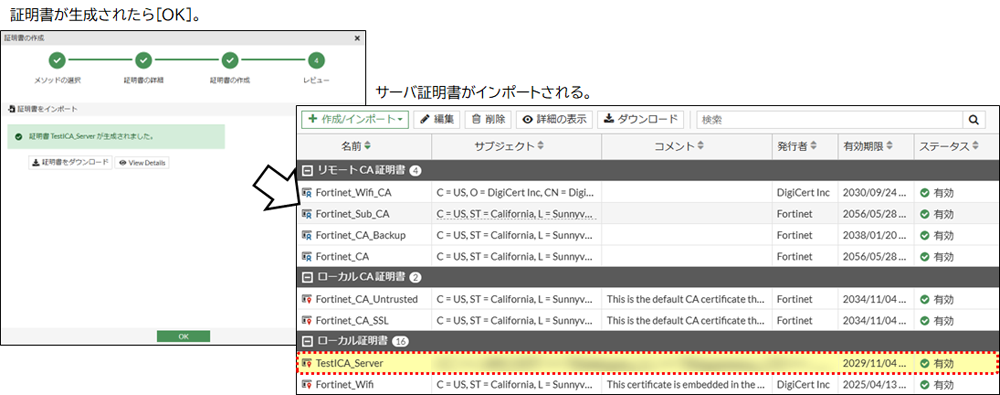
Task: Click the 有効 status checkmark of Fortinet_CA row
Action: [925, 257]
